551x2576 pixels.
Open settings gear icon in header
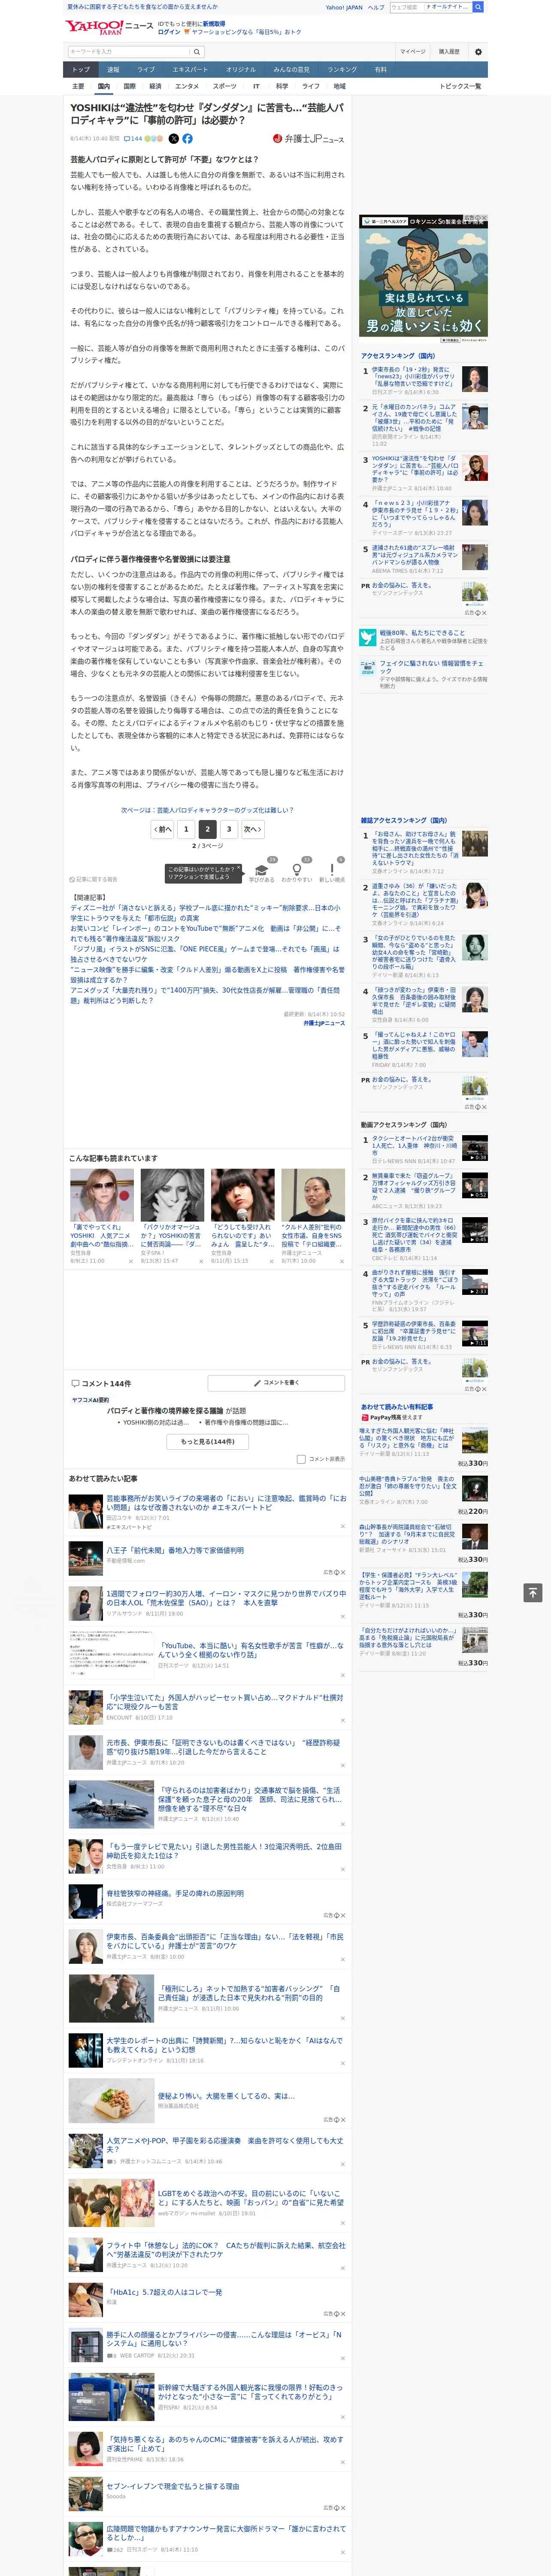pyautogui.click(x=477, y=51)
